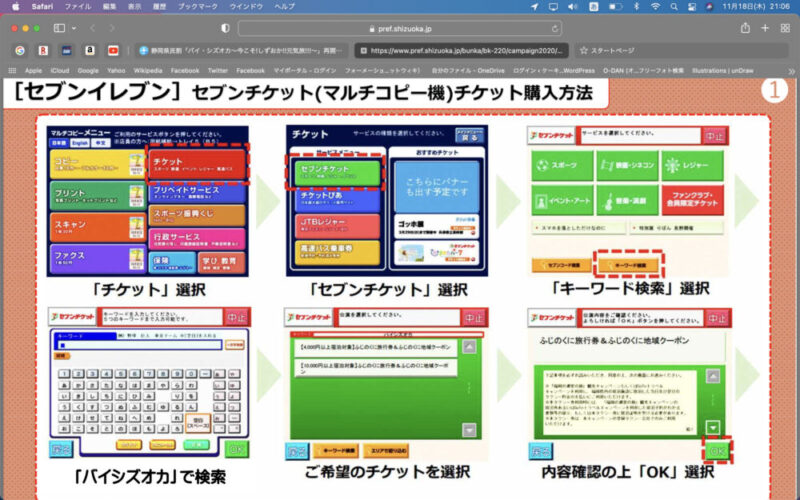The width and height of the screenshot is (800, 500).
Task: Open the 編集 menu
Action: (109, 7)
